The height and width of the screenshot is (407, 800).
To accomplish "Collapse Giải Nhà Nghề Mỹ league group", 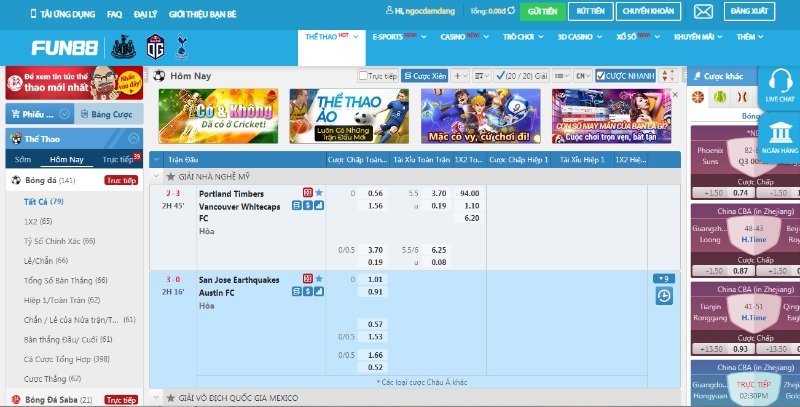I will click(157, 177).
